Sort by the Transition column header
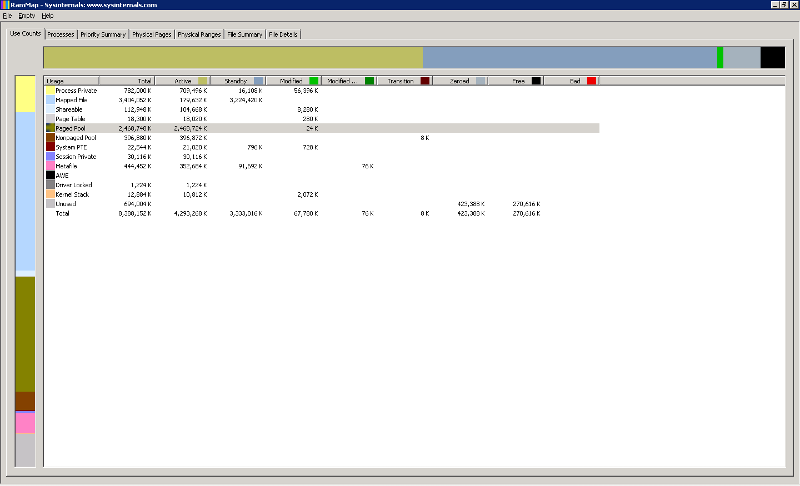800x486 pixels. (x=405, y=81)
